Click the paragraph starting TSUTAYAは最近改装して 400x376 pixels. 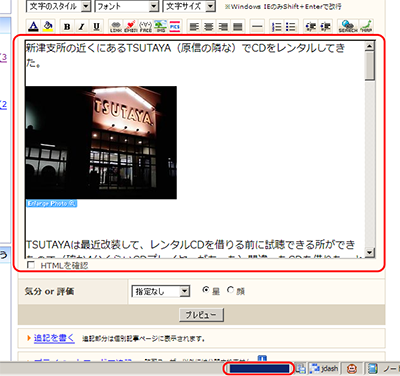[x=191, y=245]
